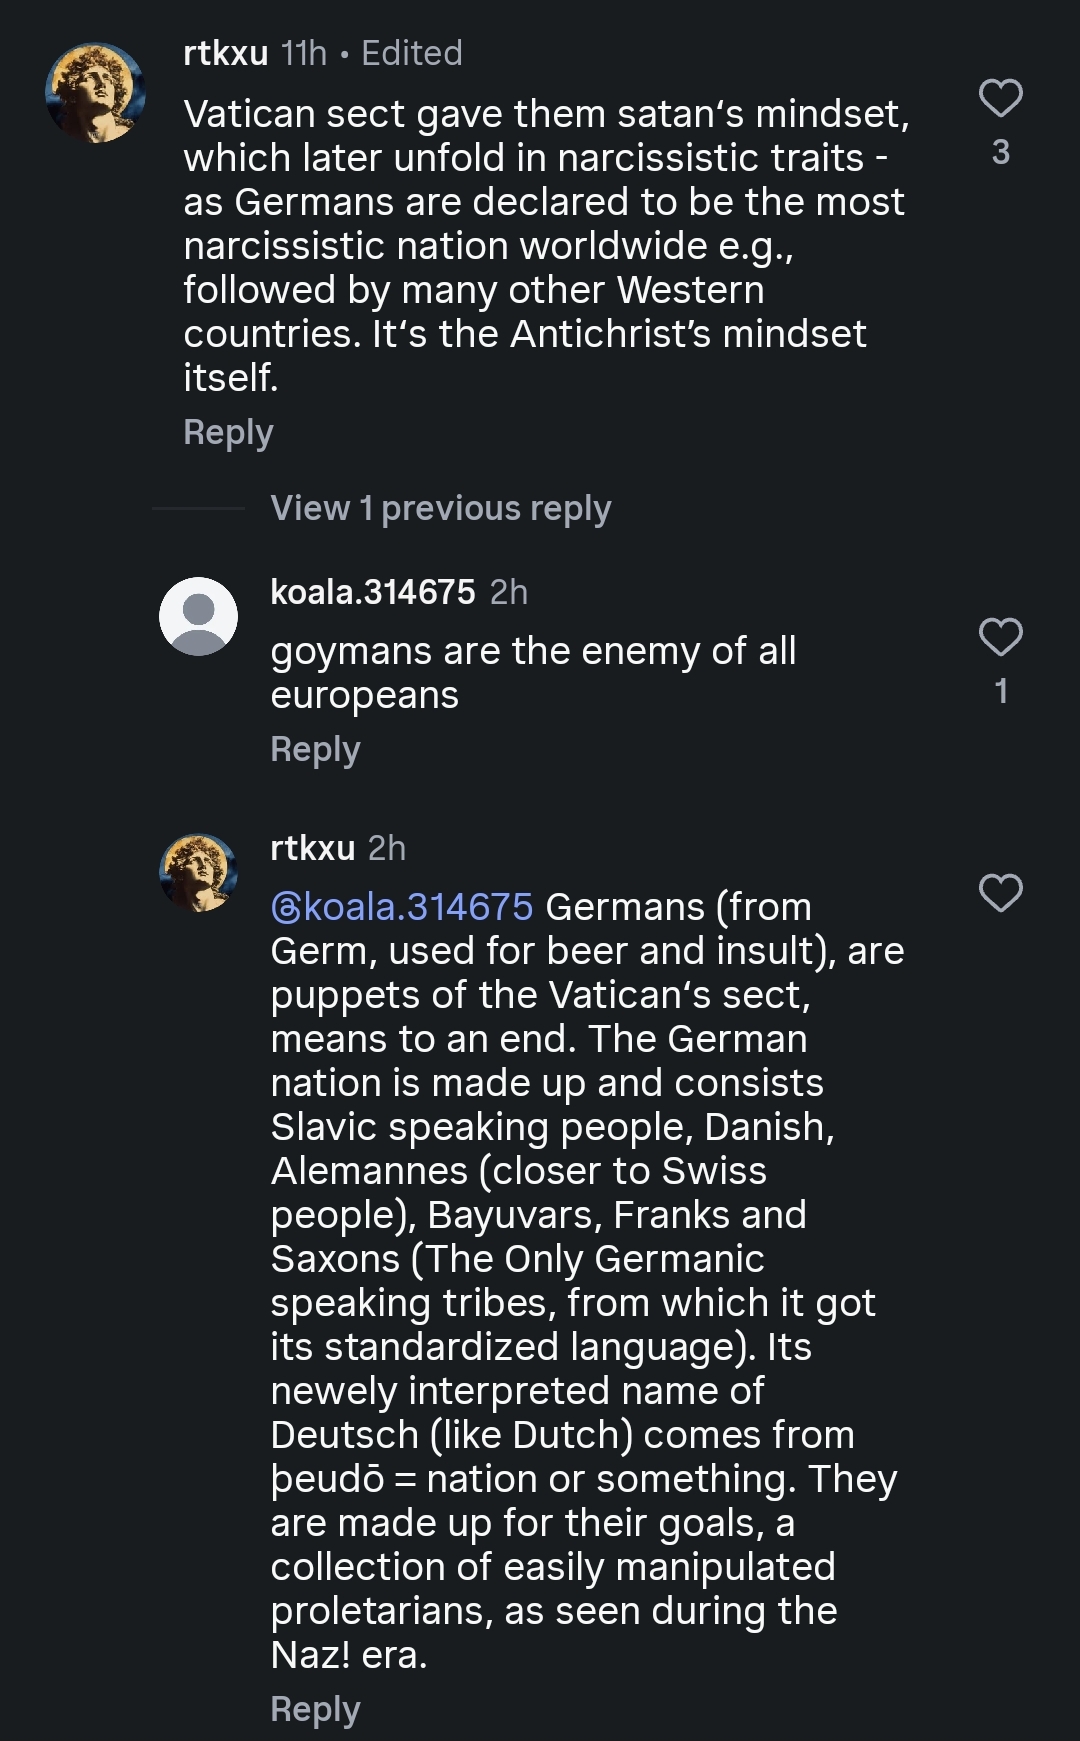Screen dimensions: 1080x1741
Task: Open rtkxu username on the 11h comment
Action: (225, 53)
